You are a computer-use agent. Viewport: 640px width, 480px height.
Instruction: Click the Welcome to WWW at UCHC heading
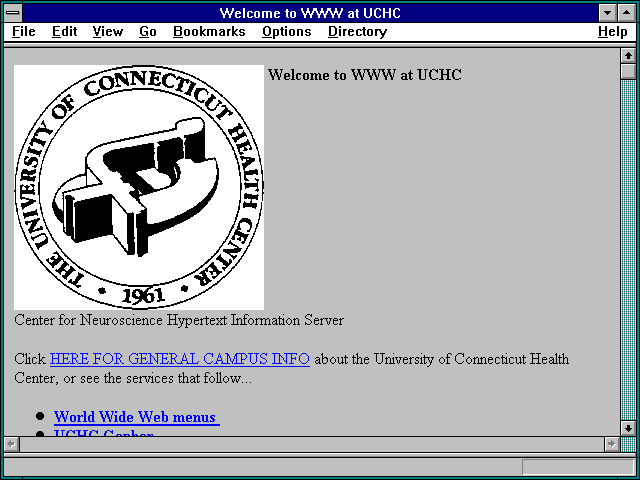pos(364,75)
